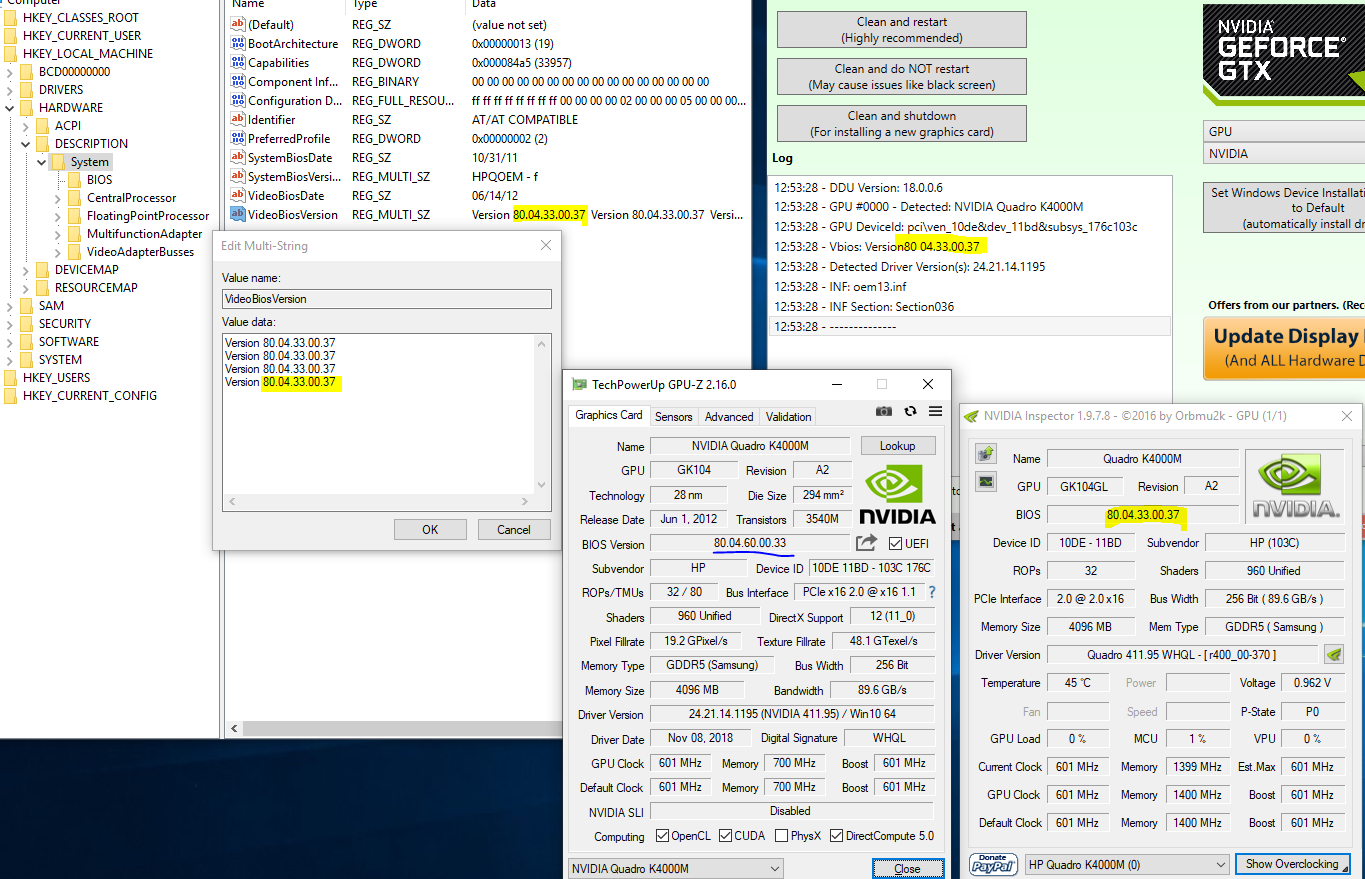1365x879 pixels.
Task: Click the GPU-Z refresh icon
Action: point(910,411)
